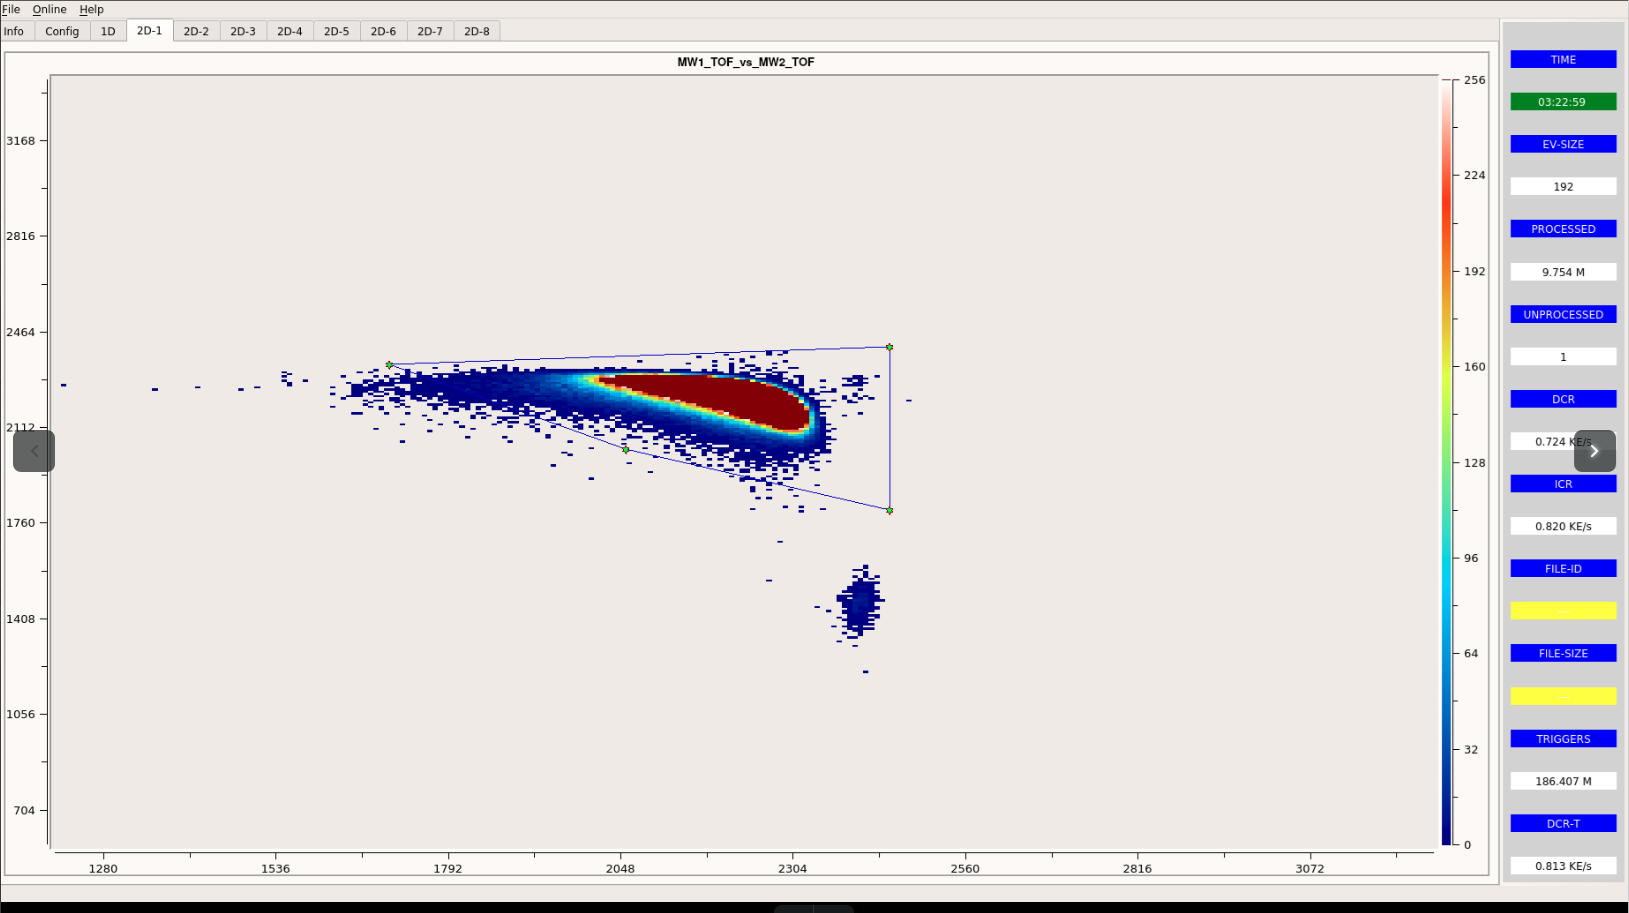Viewport: 1629px width, 913px height.
Task: Click the PROCESSED label
Action: tap(1563, 229)
